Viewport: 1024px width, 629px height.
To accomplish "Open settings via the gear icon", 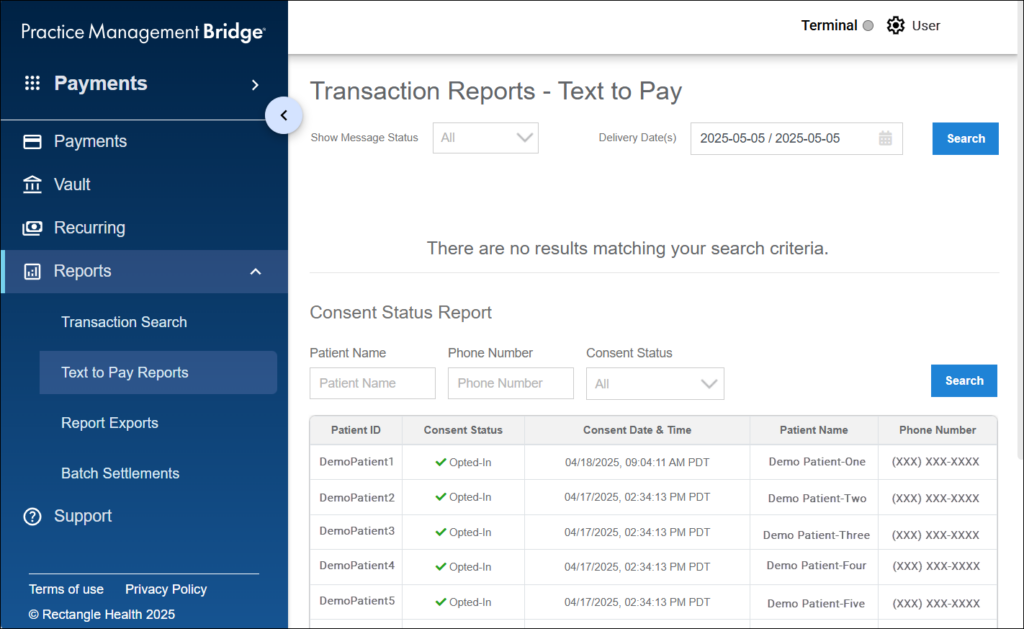I will coord(895,25).
